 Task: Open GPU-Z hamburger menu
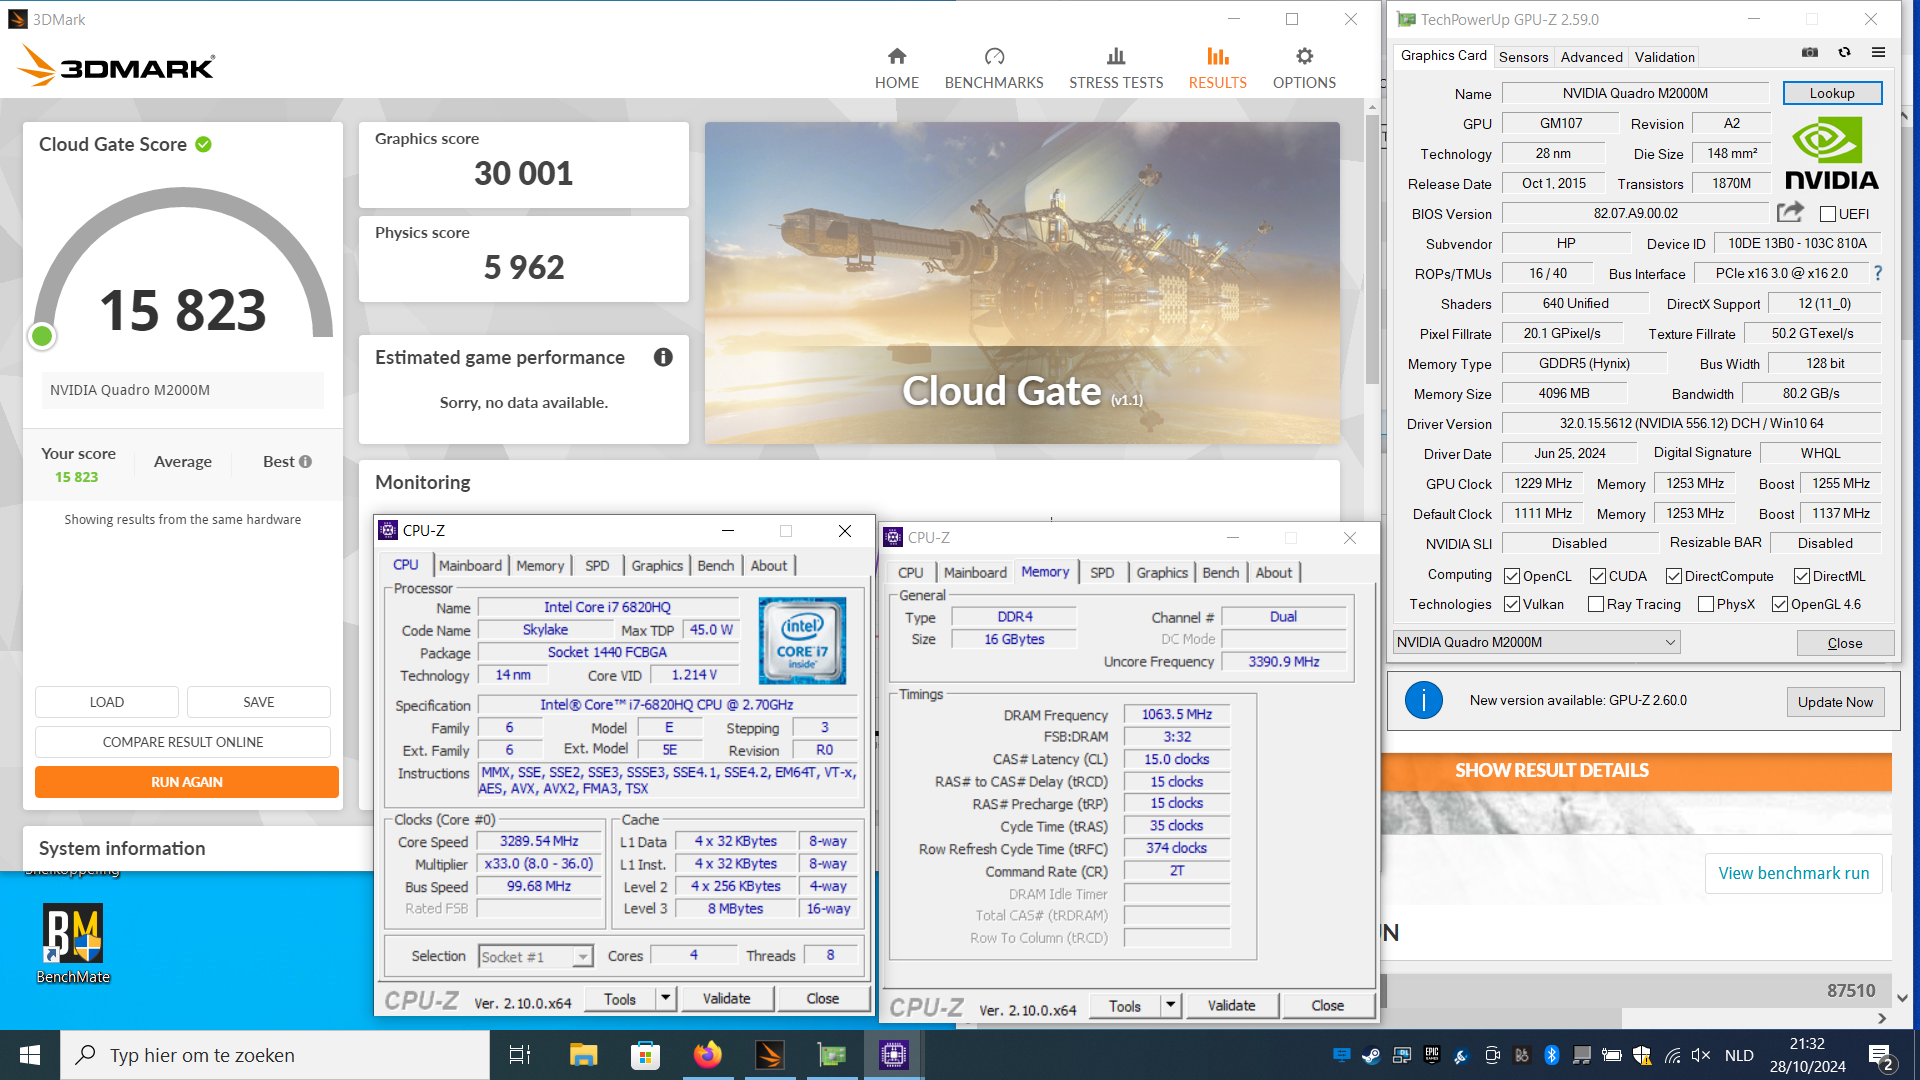point(1878,53)
